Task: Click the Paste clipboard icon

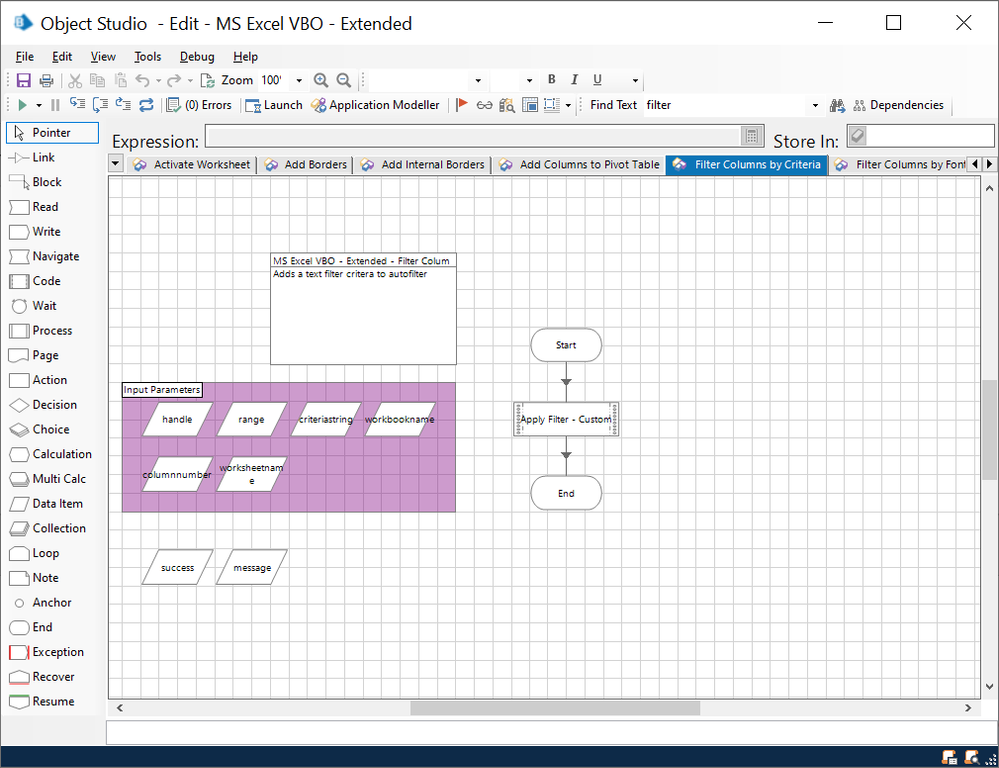Action: 120,80
